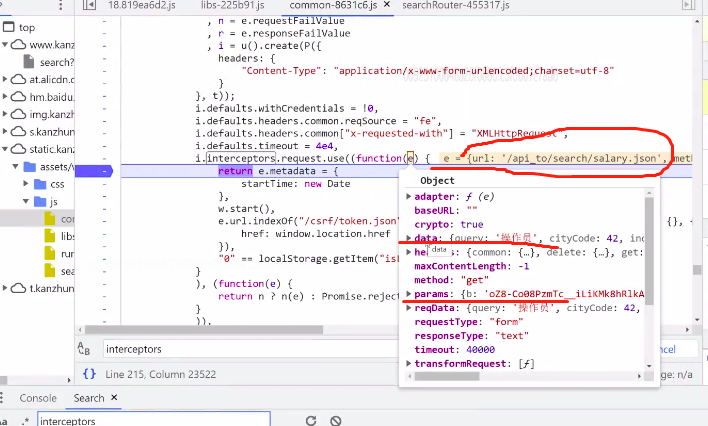Expand the s.kanzhun domain node
The height and width of the screenshot is (426, 708).
(x=5, y=131)
